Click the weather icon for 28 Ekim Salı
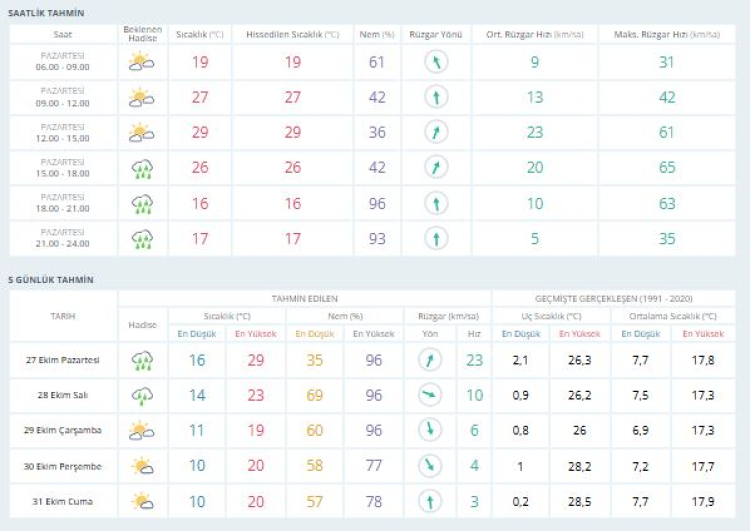The width and height of the screenshot is (750, 531). 142,396
